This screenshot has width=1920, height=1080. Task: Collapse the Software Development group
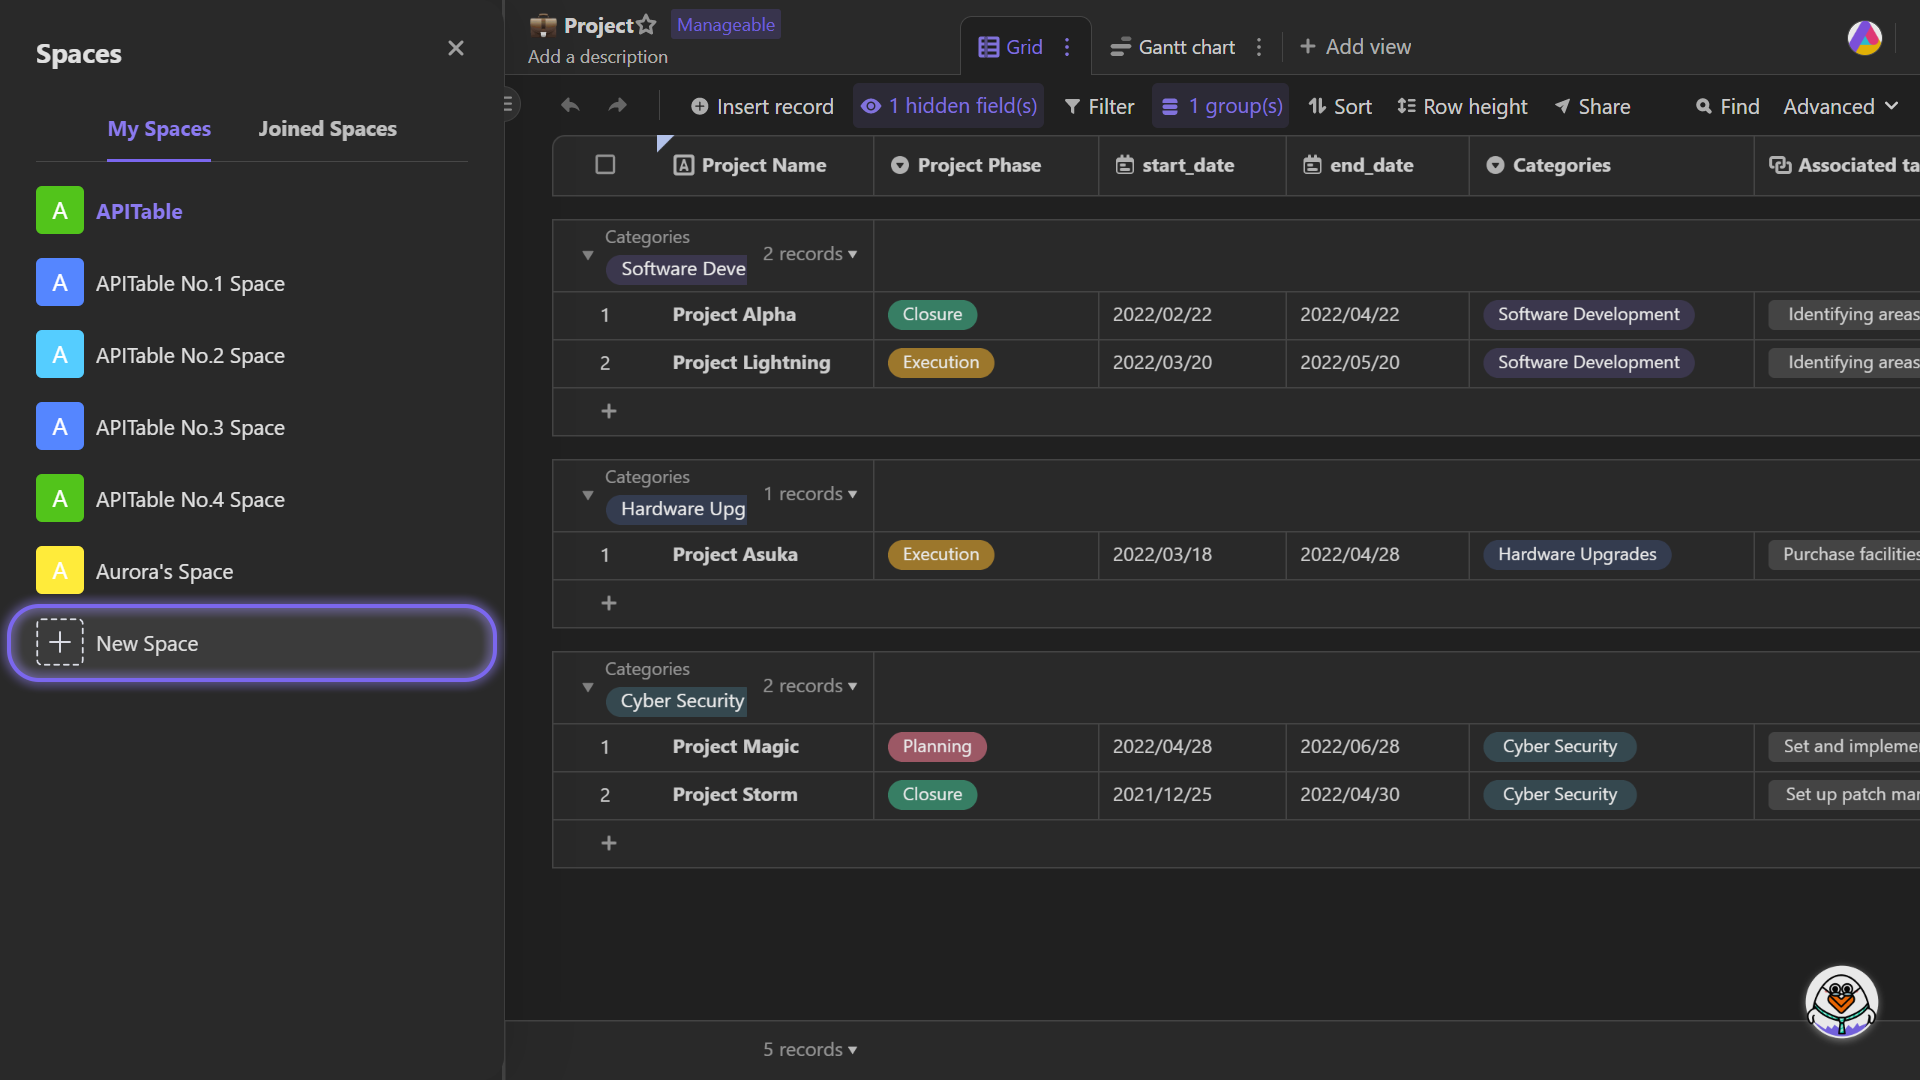[587, 255]
